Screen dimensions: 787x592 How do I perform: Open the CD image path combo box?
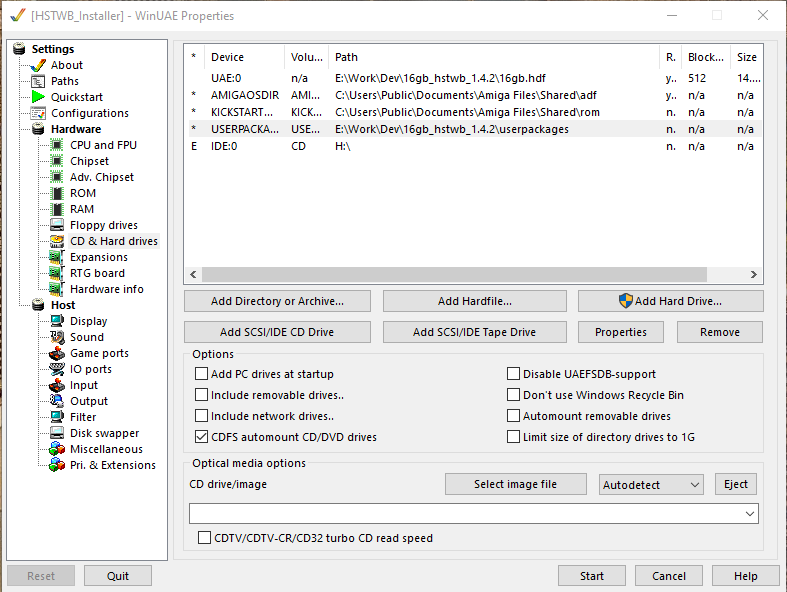coord(474,514)
